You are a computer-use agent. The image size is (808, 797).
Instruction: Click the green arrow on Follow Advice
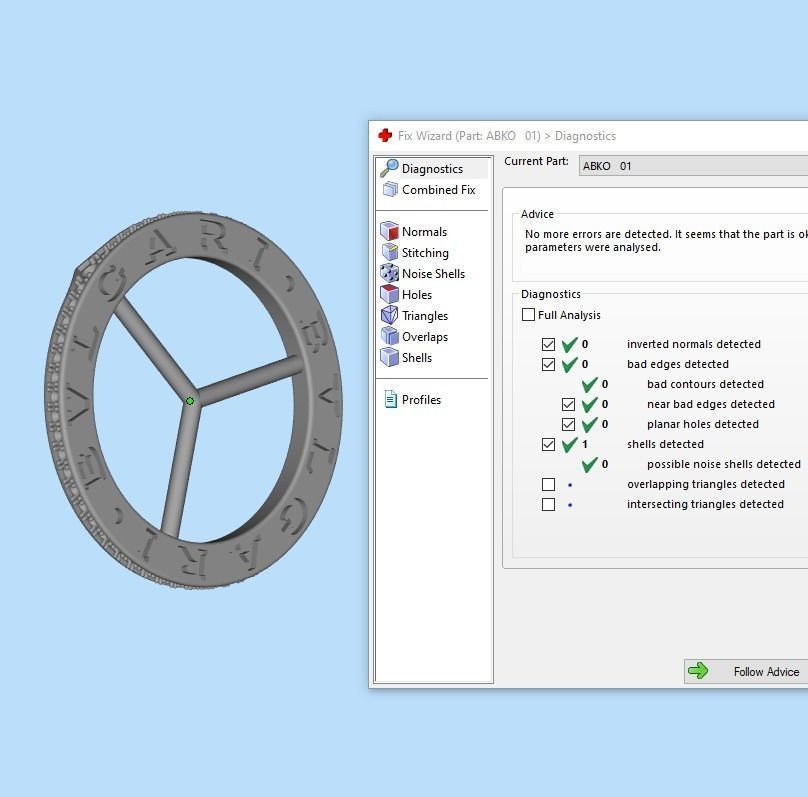tap(698, 671)
